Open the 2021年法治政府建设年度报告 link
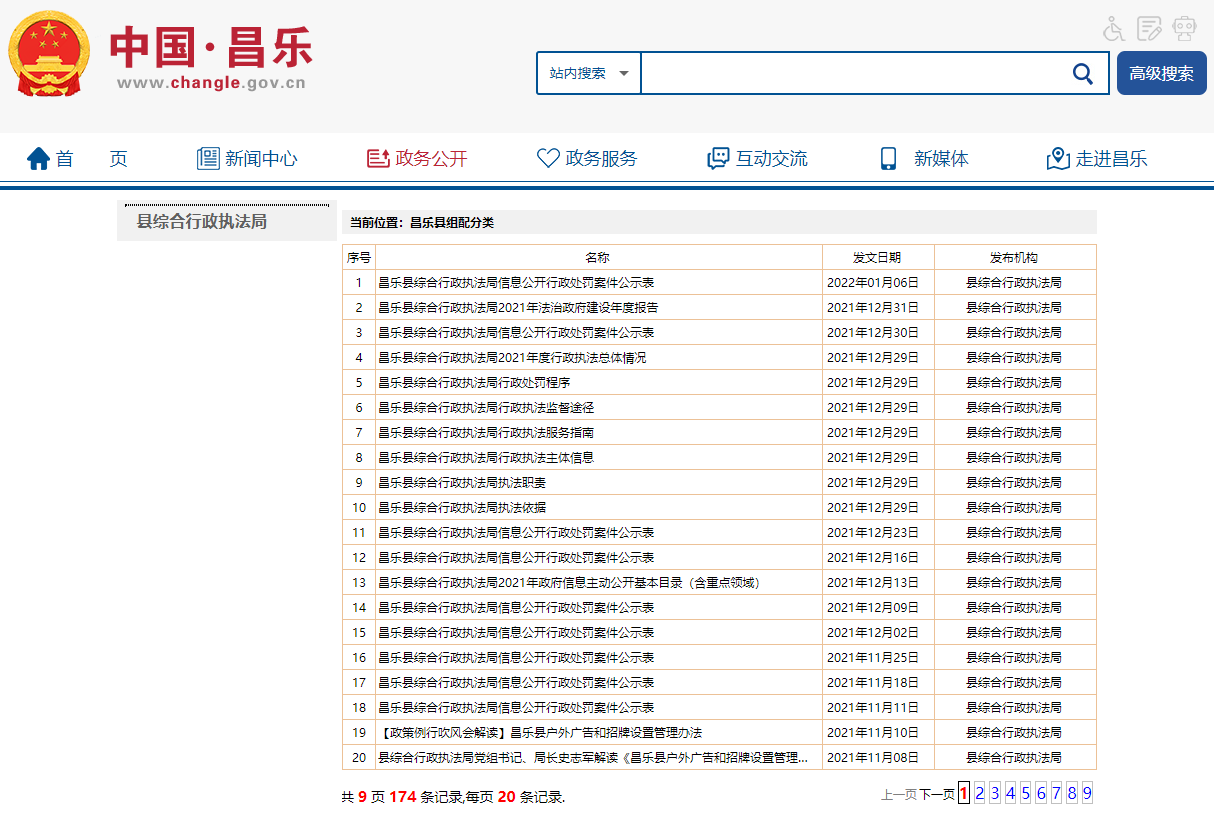This screenshot has width=1214, height=816. (518, 307)
